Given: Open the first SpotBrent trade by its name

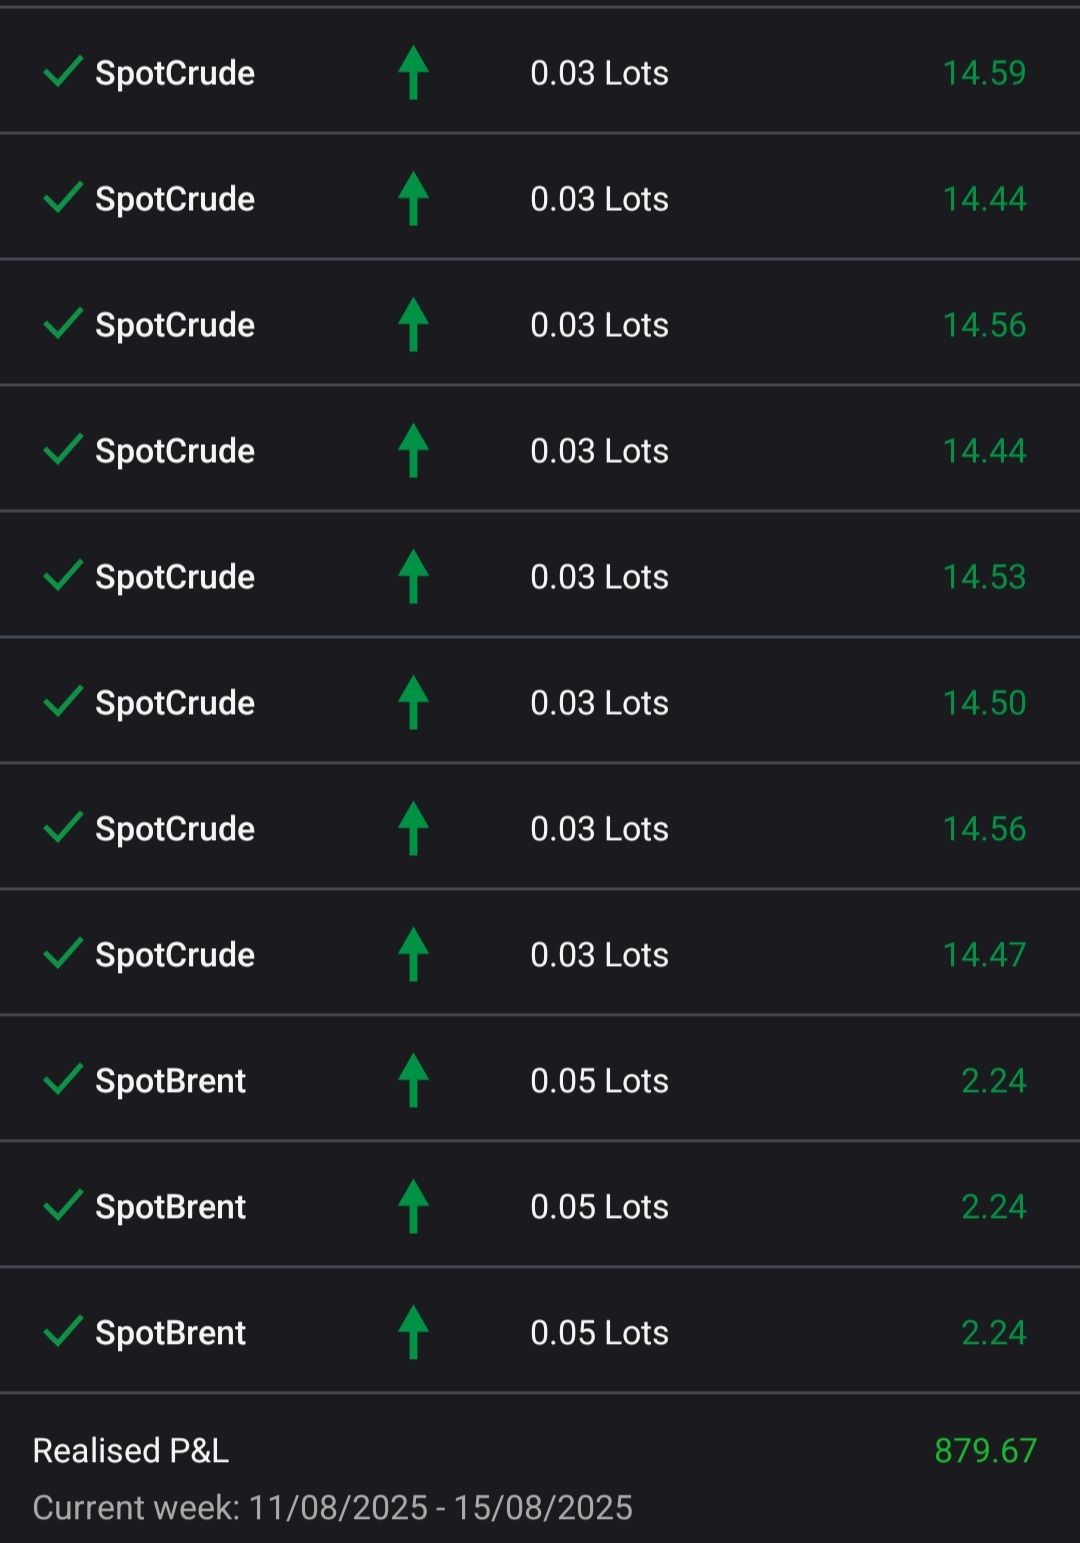Looking at the screenshot, I should [x=170, y=1081].
